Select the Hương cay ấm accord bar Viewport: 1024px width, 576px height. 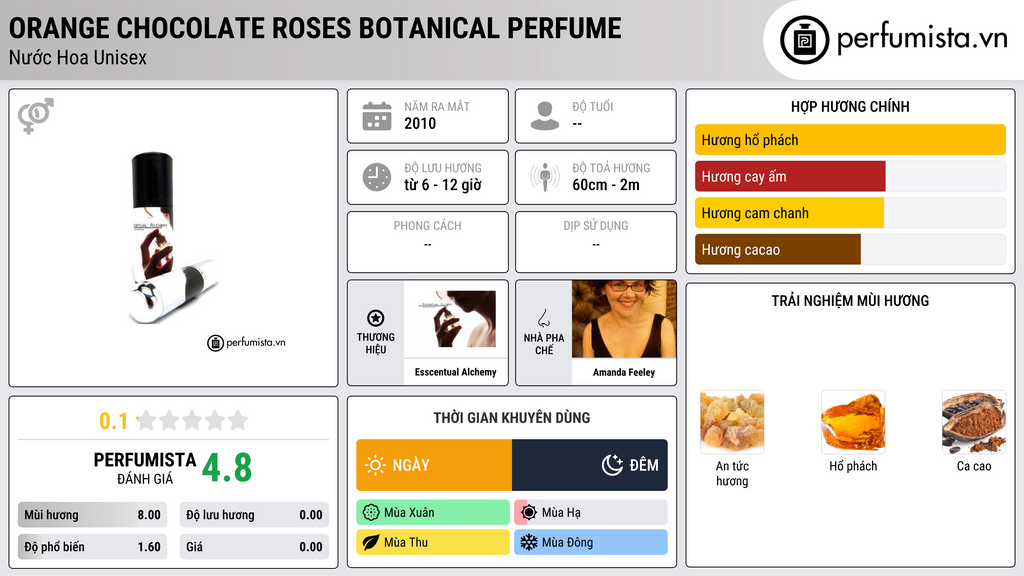coord(850,176)
